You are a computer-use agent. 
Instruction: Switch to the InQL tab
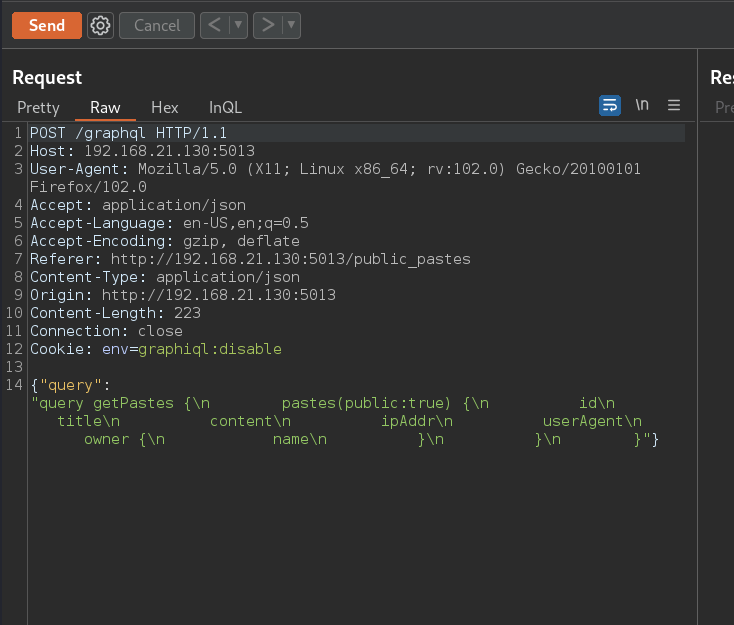225,107
